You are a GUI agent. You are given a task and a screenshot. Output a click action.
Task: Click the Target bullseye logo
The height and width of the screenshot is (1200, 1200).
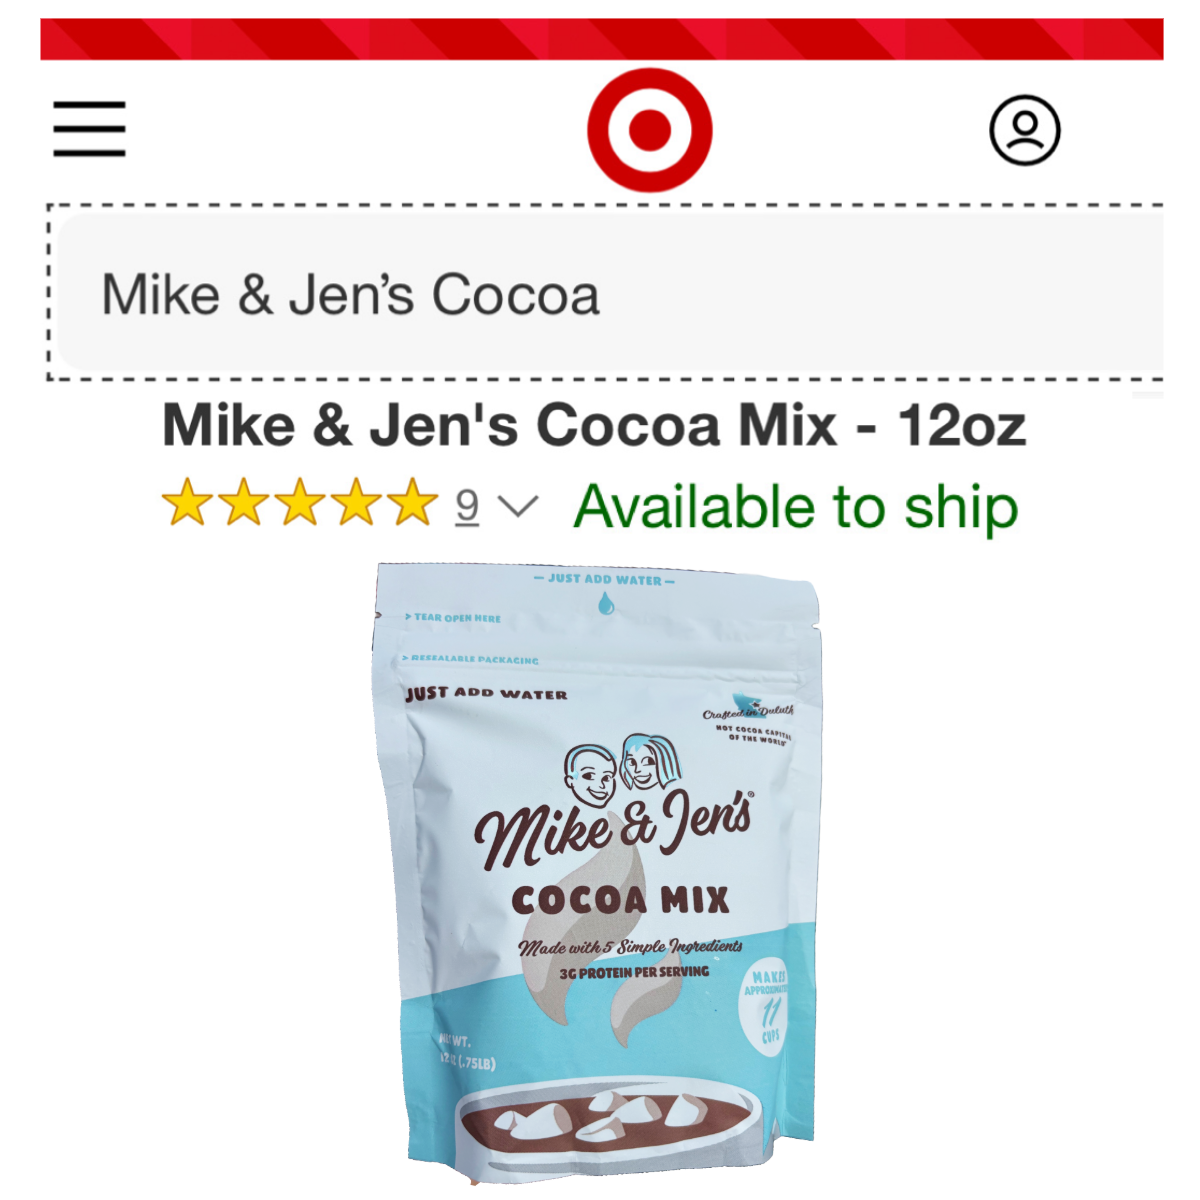(x=650, y=130)
